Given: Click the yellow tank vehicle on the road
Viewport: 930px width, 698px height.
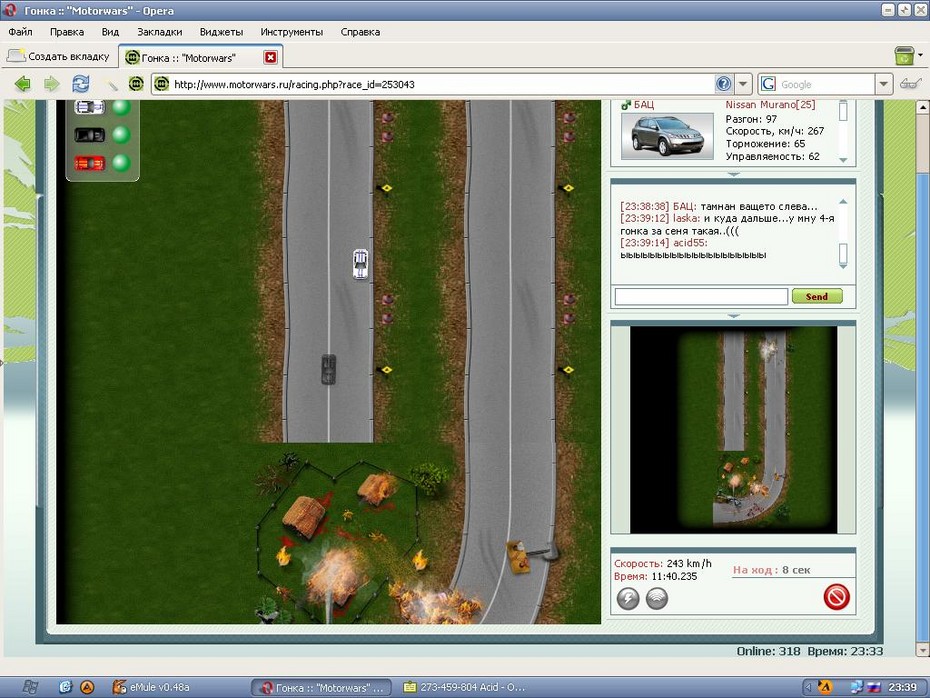Looking at the screenshot, I should click(520, 557).
